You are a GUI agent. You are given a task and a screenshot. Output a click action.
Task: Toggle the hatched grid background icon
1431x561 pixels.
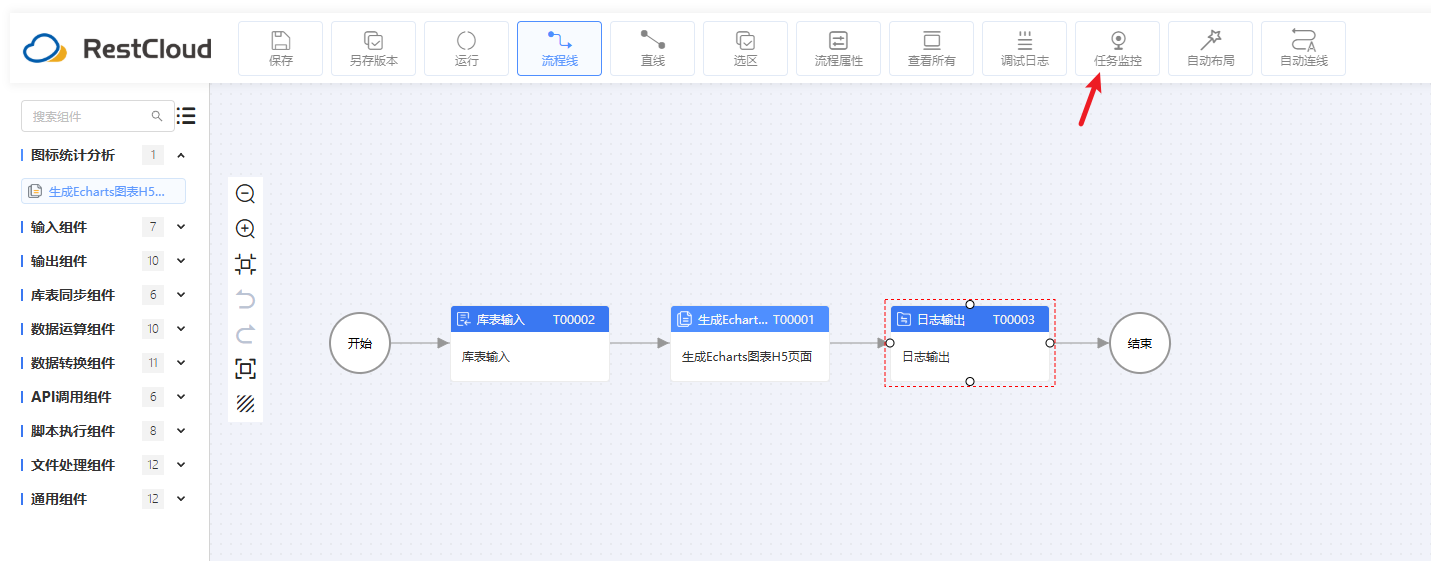[245, 404]
